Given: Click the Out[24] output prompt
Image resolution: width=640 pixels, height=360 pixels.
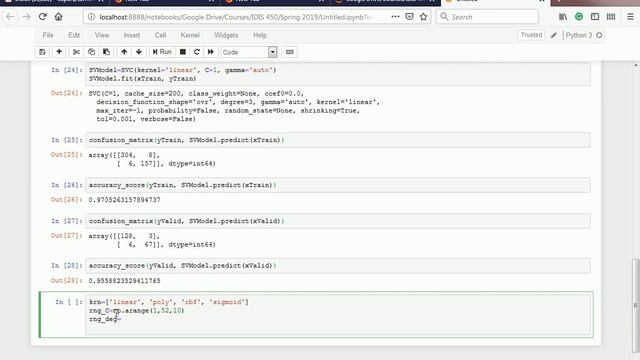Looking at the screenshot, I should [x=66, y=93].
